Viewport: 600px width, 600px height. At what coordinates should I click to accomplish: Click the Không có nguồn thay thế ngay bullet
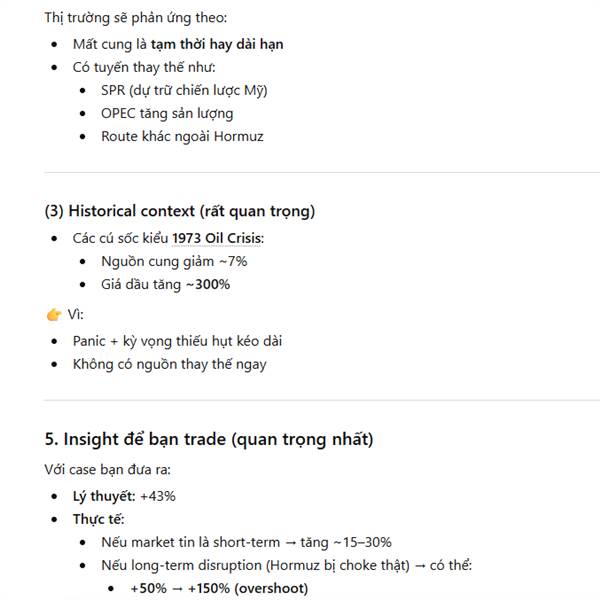click(169, 364)
